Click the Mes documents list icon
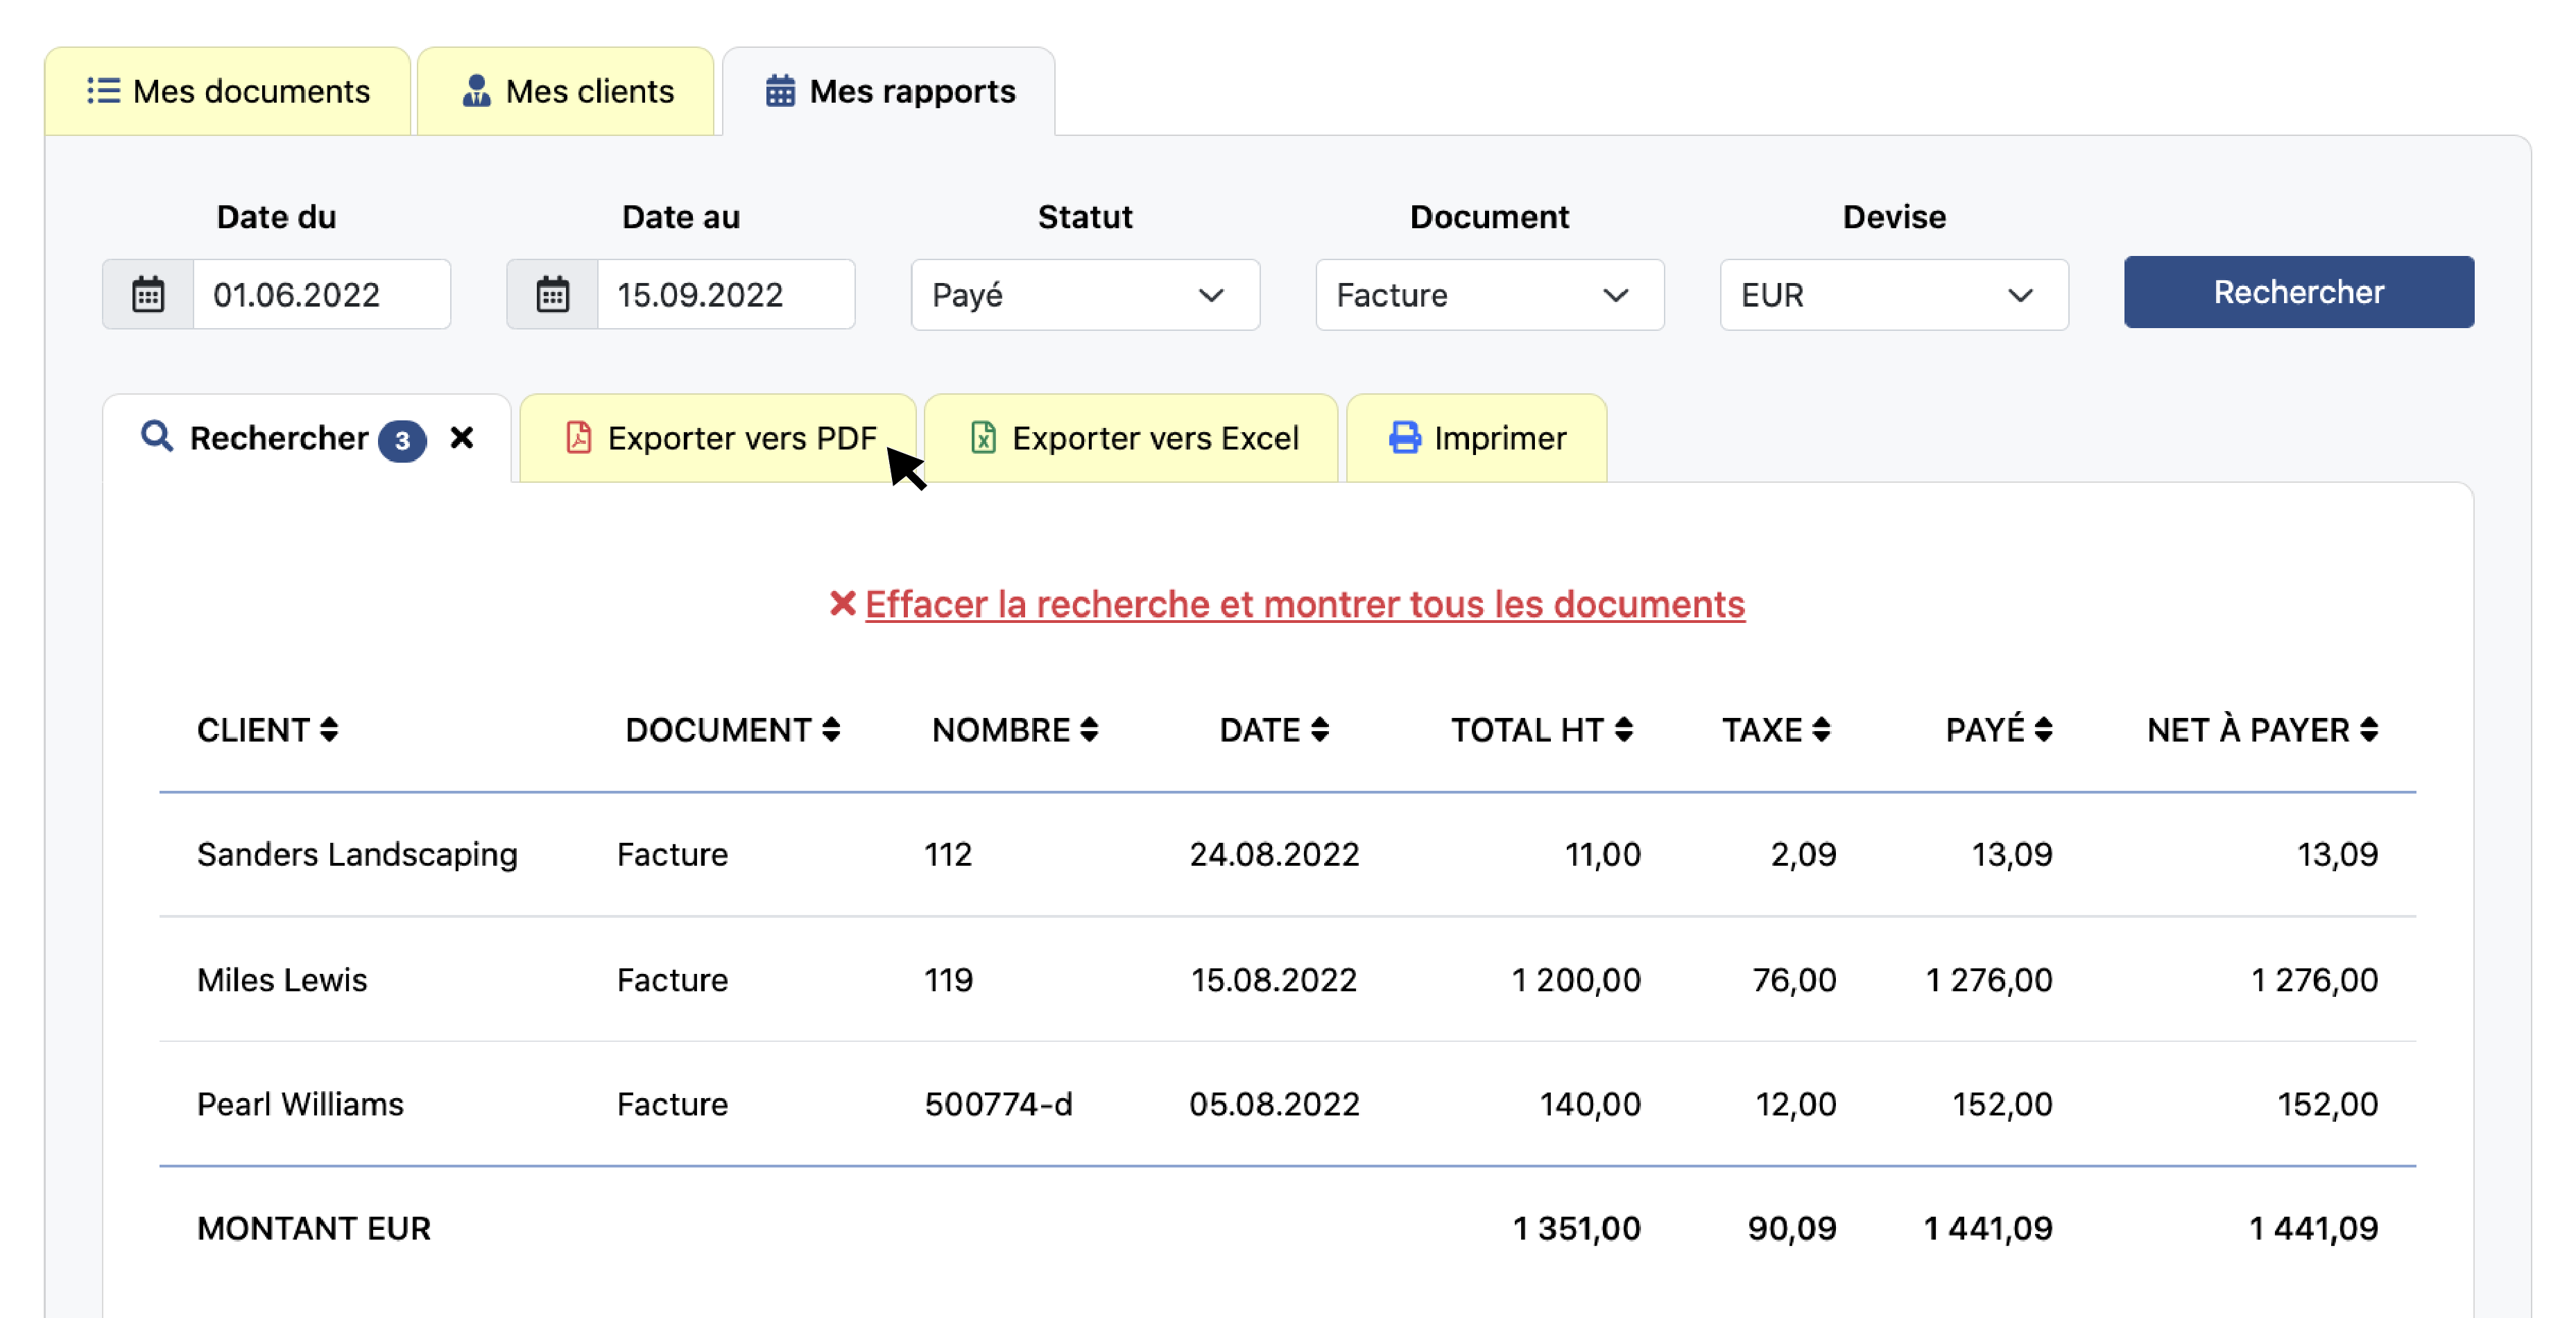 pos(103,91)
